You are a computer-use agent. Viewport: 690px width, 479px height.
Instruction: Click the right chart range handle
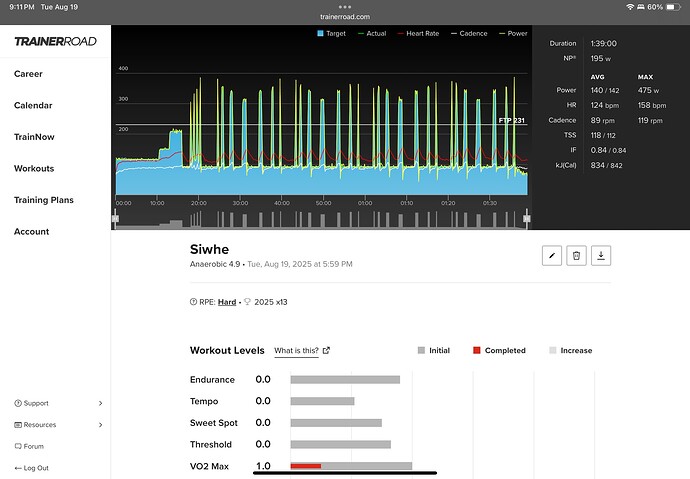click(527, 219)
